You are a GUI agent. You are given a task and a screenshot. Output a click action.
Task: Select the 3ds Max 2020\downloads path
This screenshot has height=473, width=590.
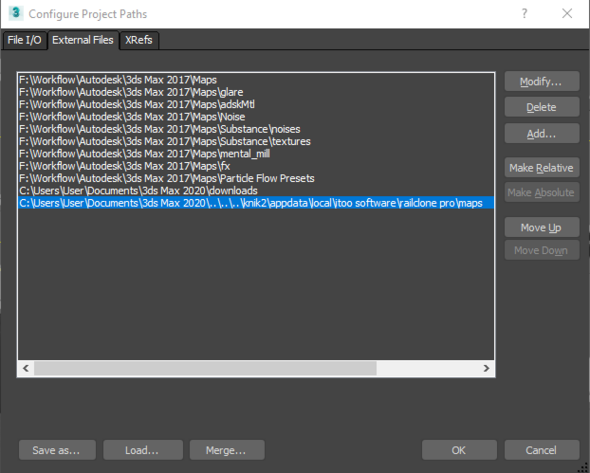pos(256,190)
